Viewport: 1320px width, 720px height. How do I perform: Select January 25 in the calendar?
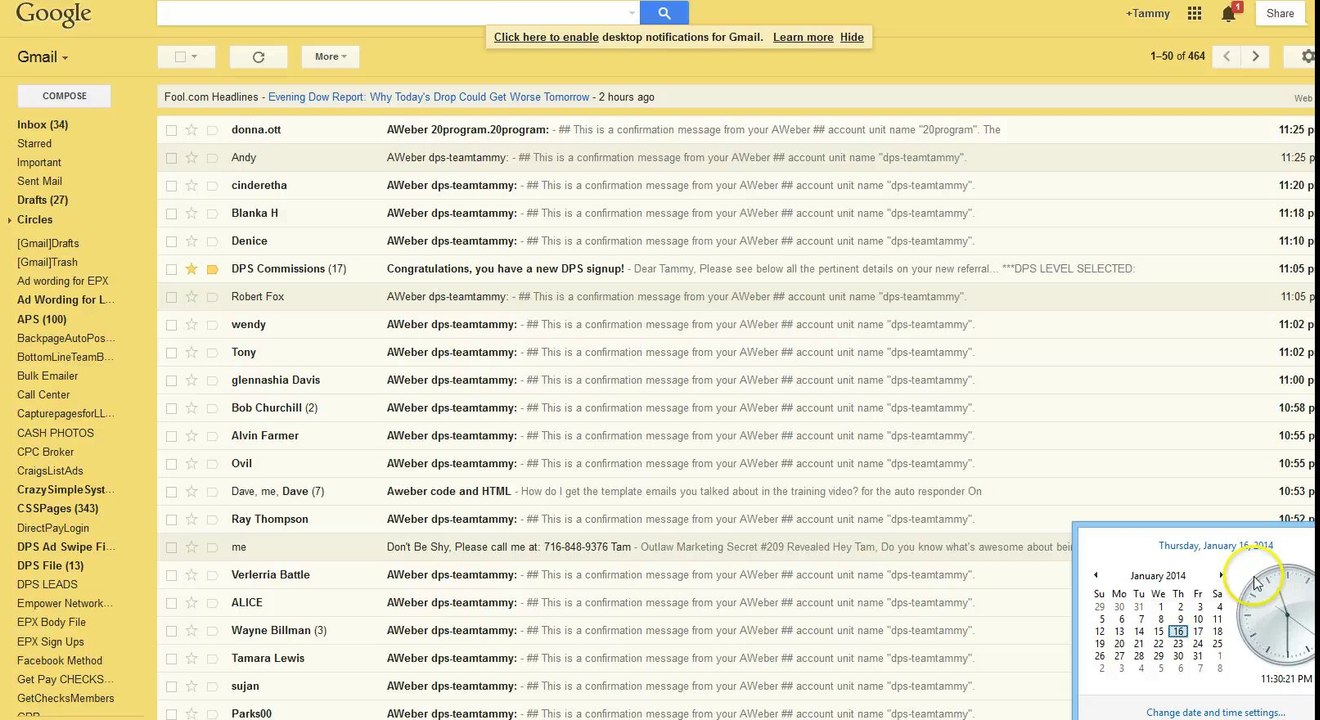[1217, 644]
